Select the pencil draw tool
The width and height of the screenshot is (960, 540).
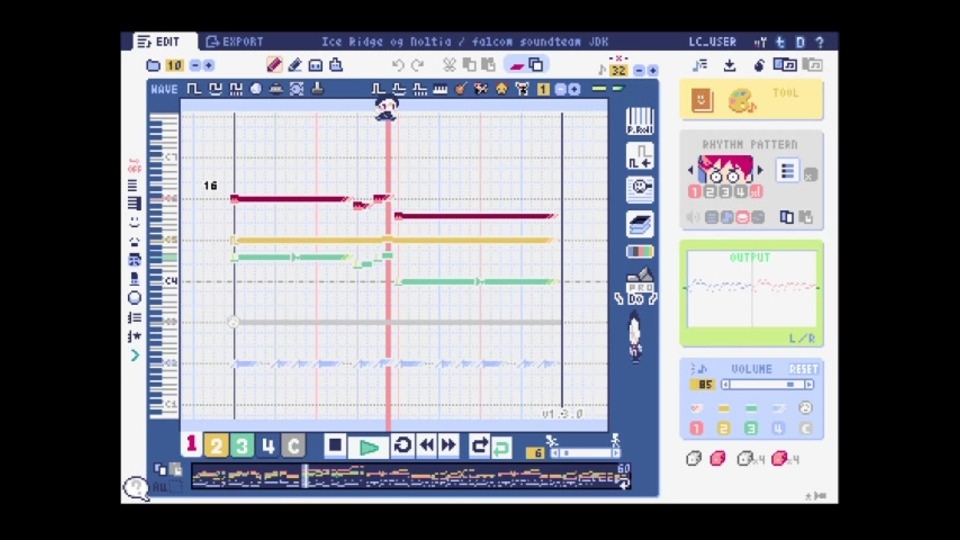point(274,65)
